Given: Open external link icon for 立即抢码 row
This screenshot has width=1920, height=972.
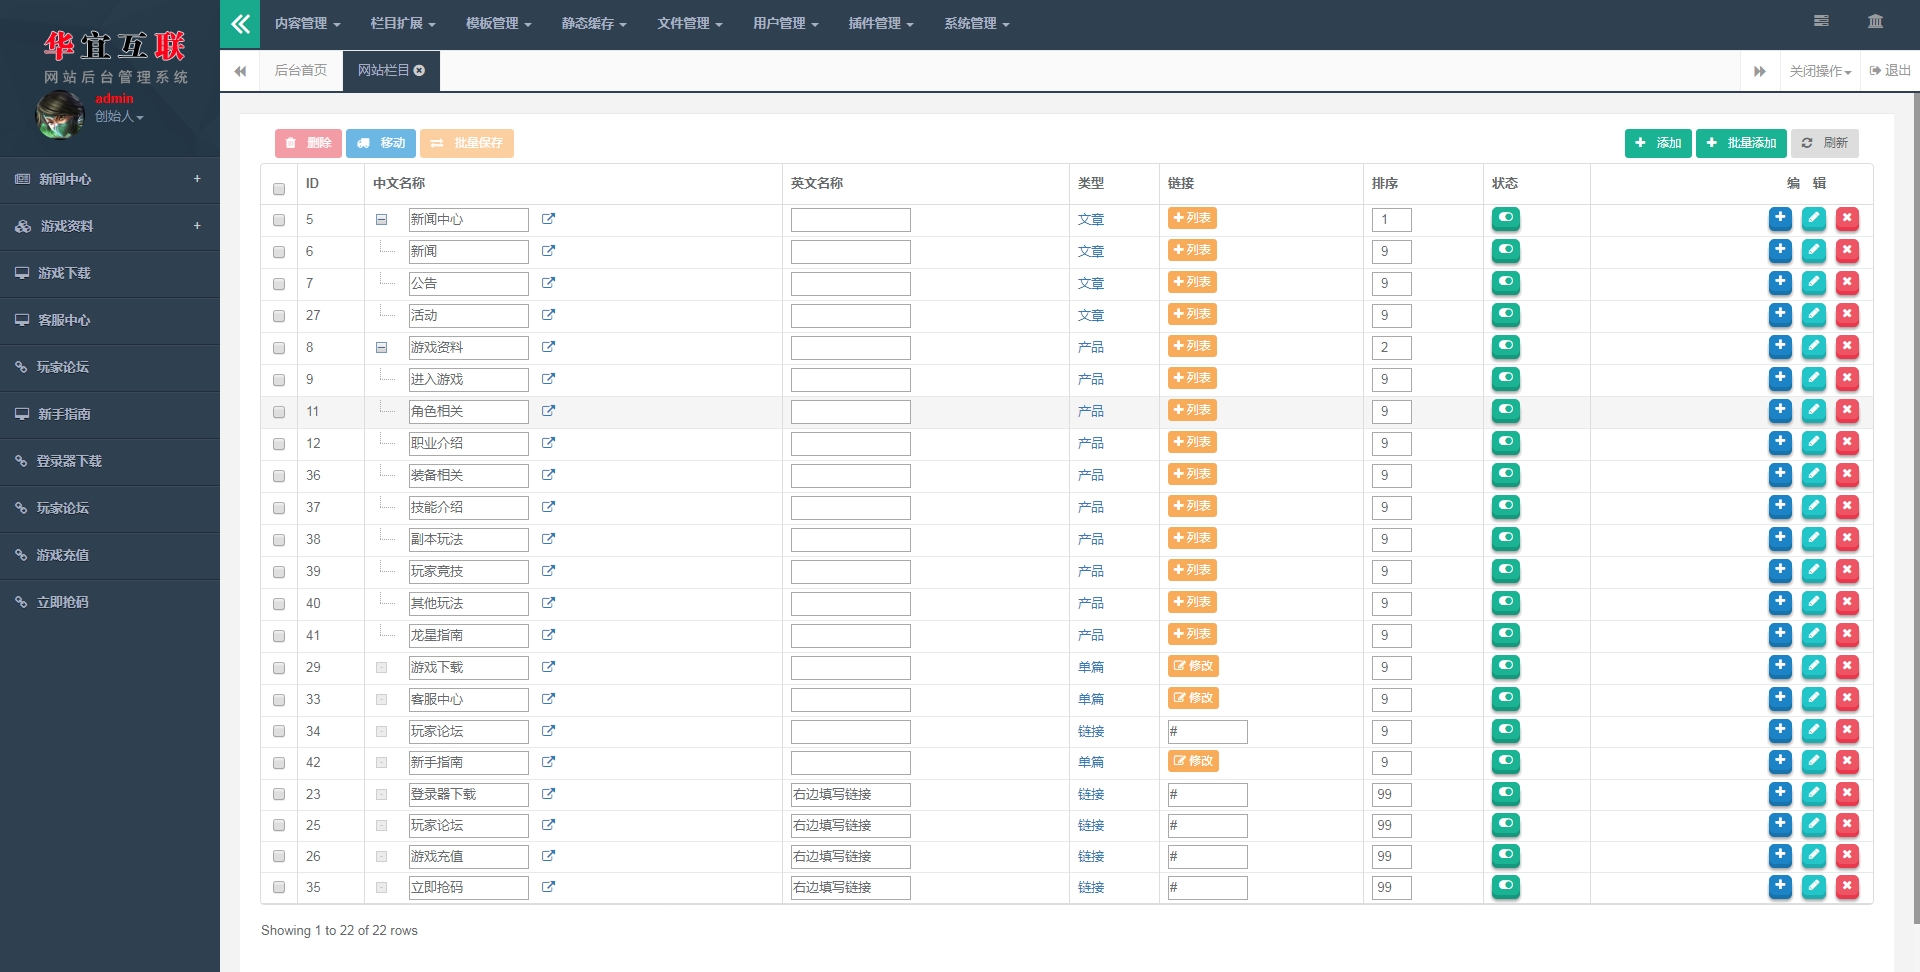Looking at the screenshot, I should coord(548,887).
